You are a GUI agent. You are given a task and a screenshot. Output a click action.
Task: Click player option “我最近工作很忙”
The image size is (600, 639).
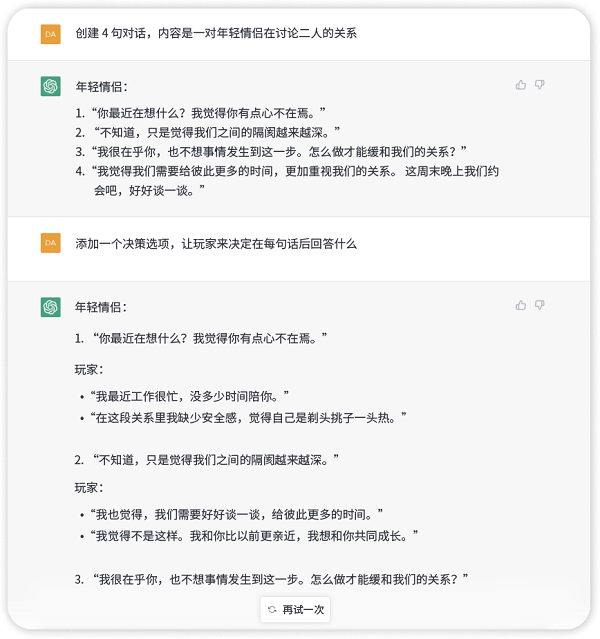coord(190,396)
